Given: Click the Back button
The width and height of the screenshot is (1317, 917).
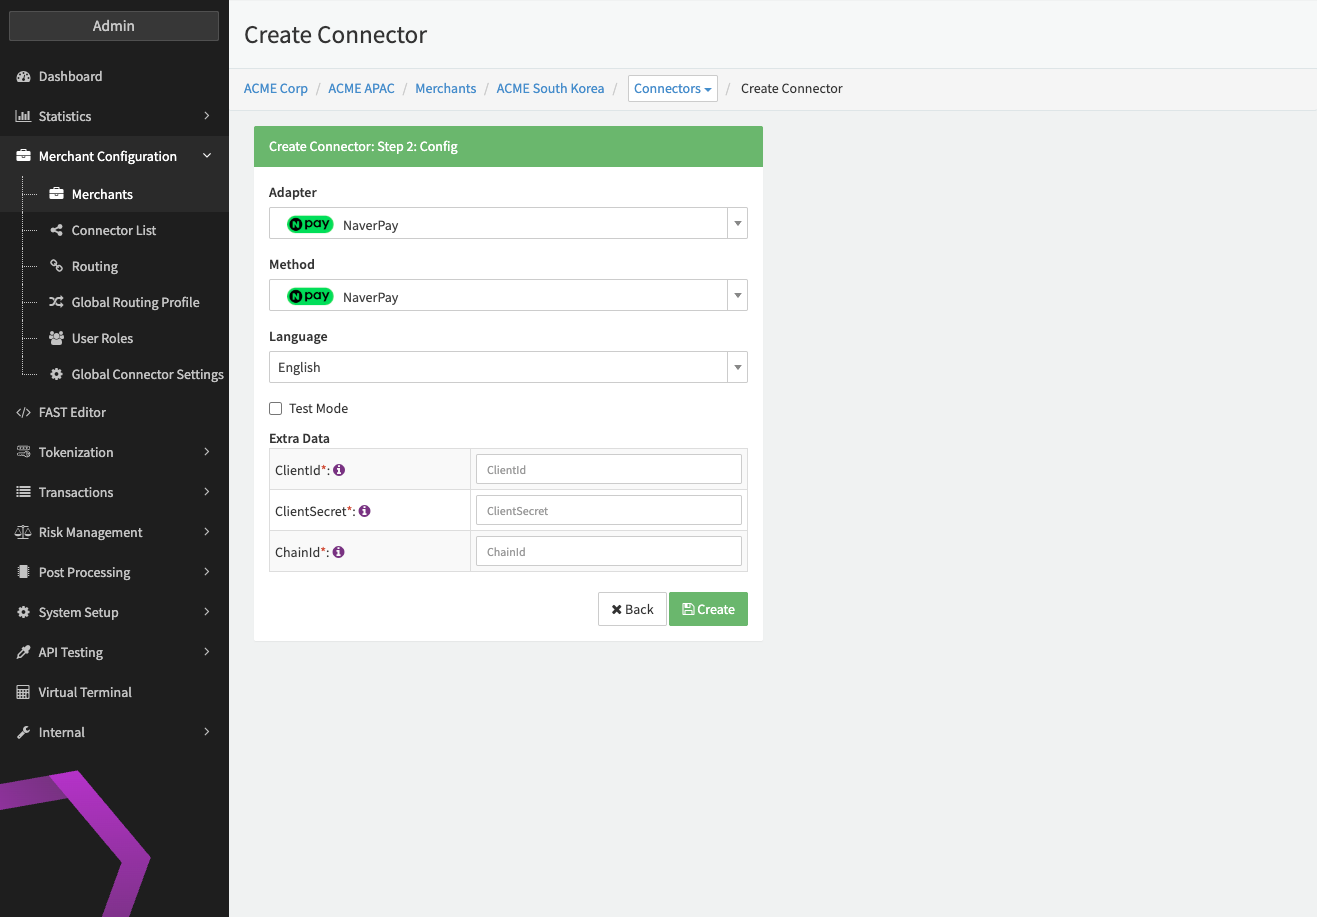Looking at the screenshot, I should 632,609.
